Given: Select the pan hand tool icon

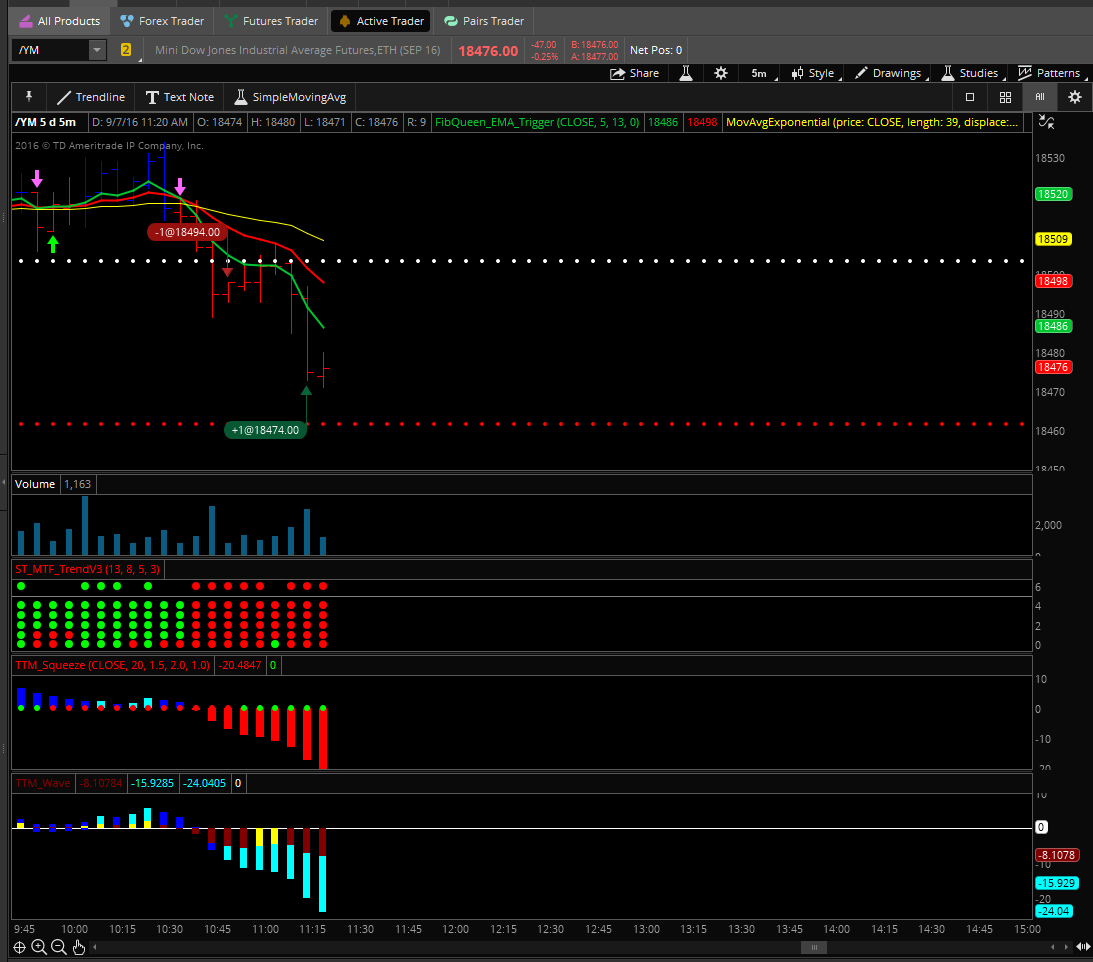Looking at the screenshot, I should (78, 947).
